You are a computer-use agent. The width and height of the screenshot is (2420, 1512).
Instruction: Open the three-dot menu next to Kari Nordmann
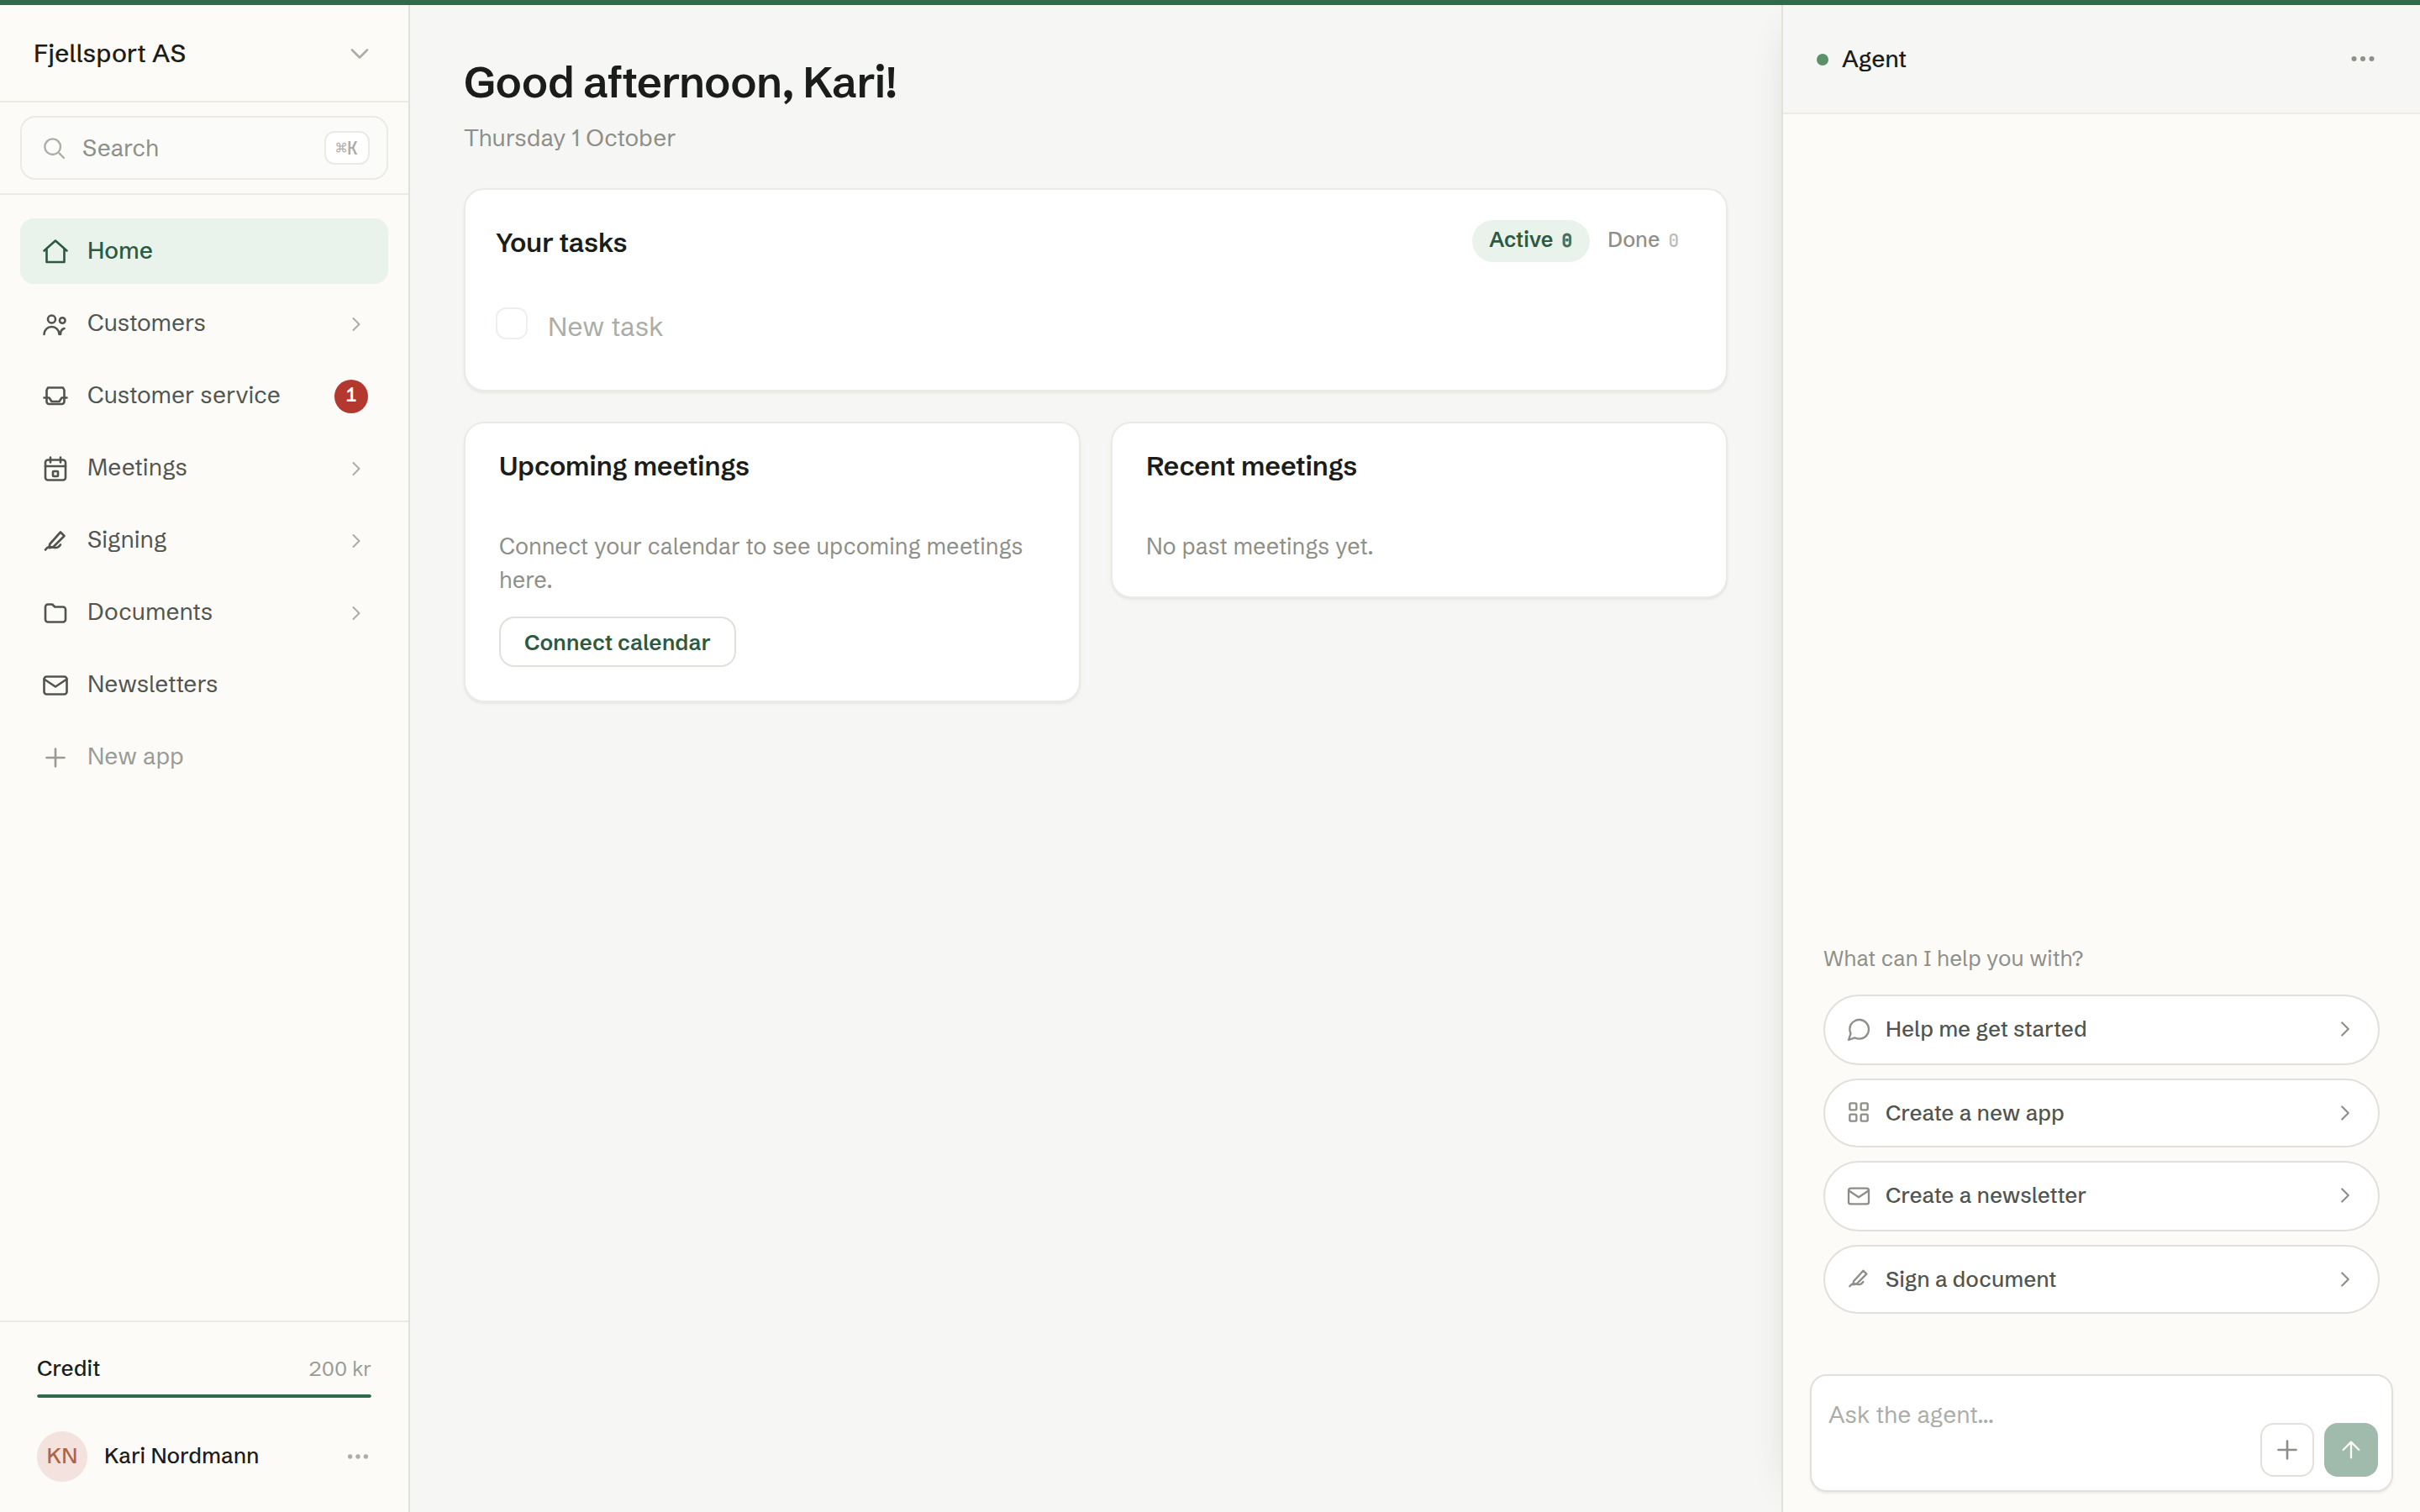358,1456
